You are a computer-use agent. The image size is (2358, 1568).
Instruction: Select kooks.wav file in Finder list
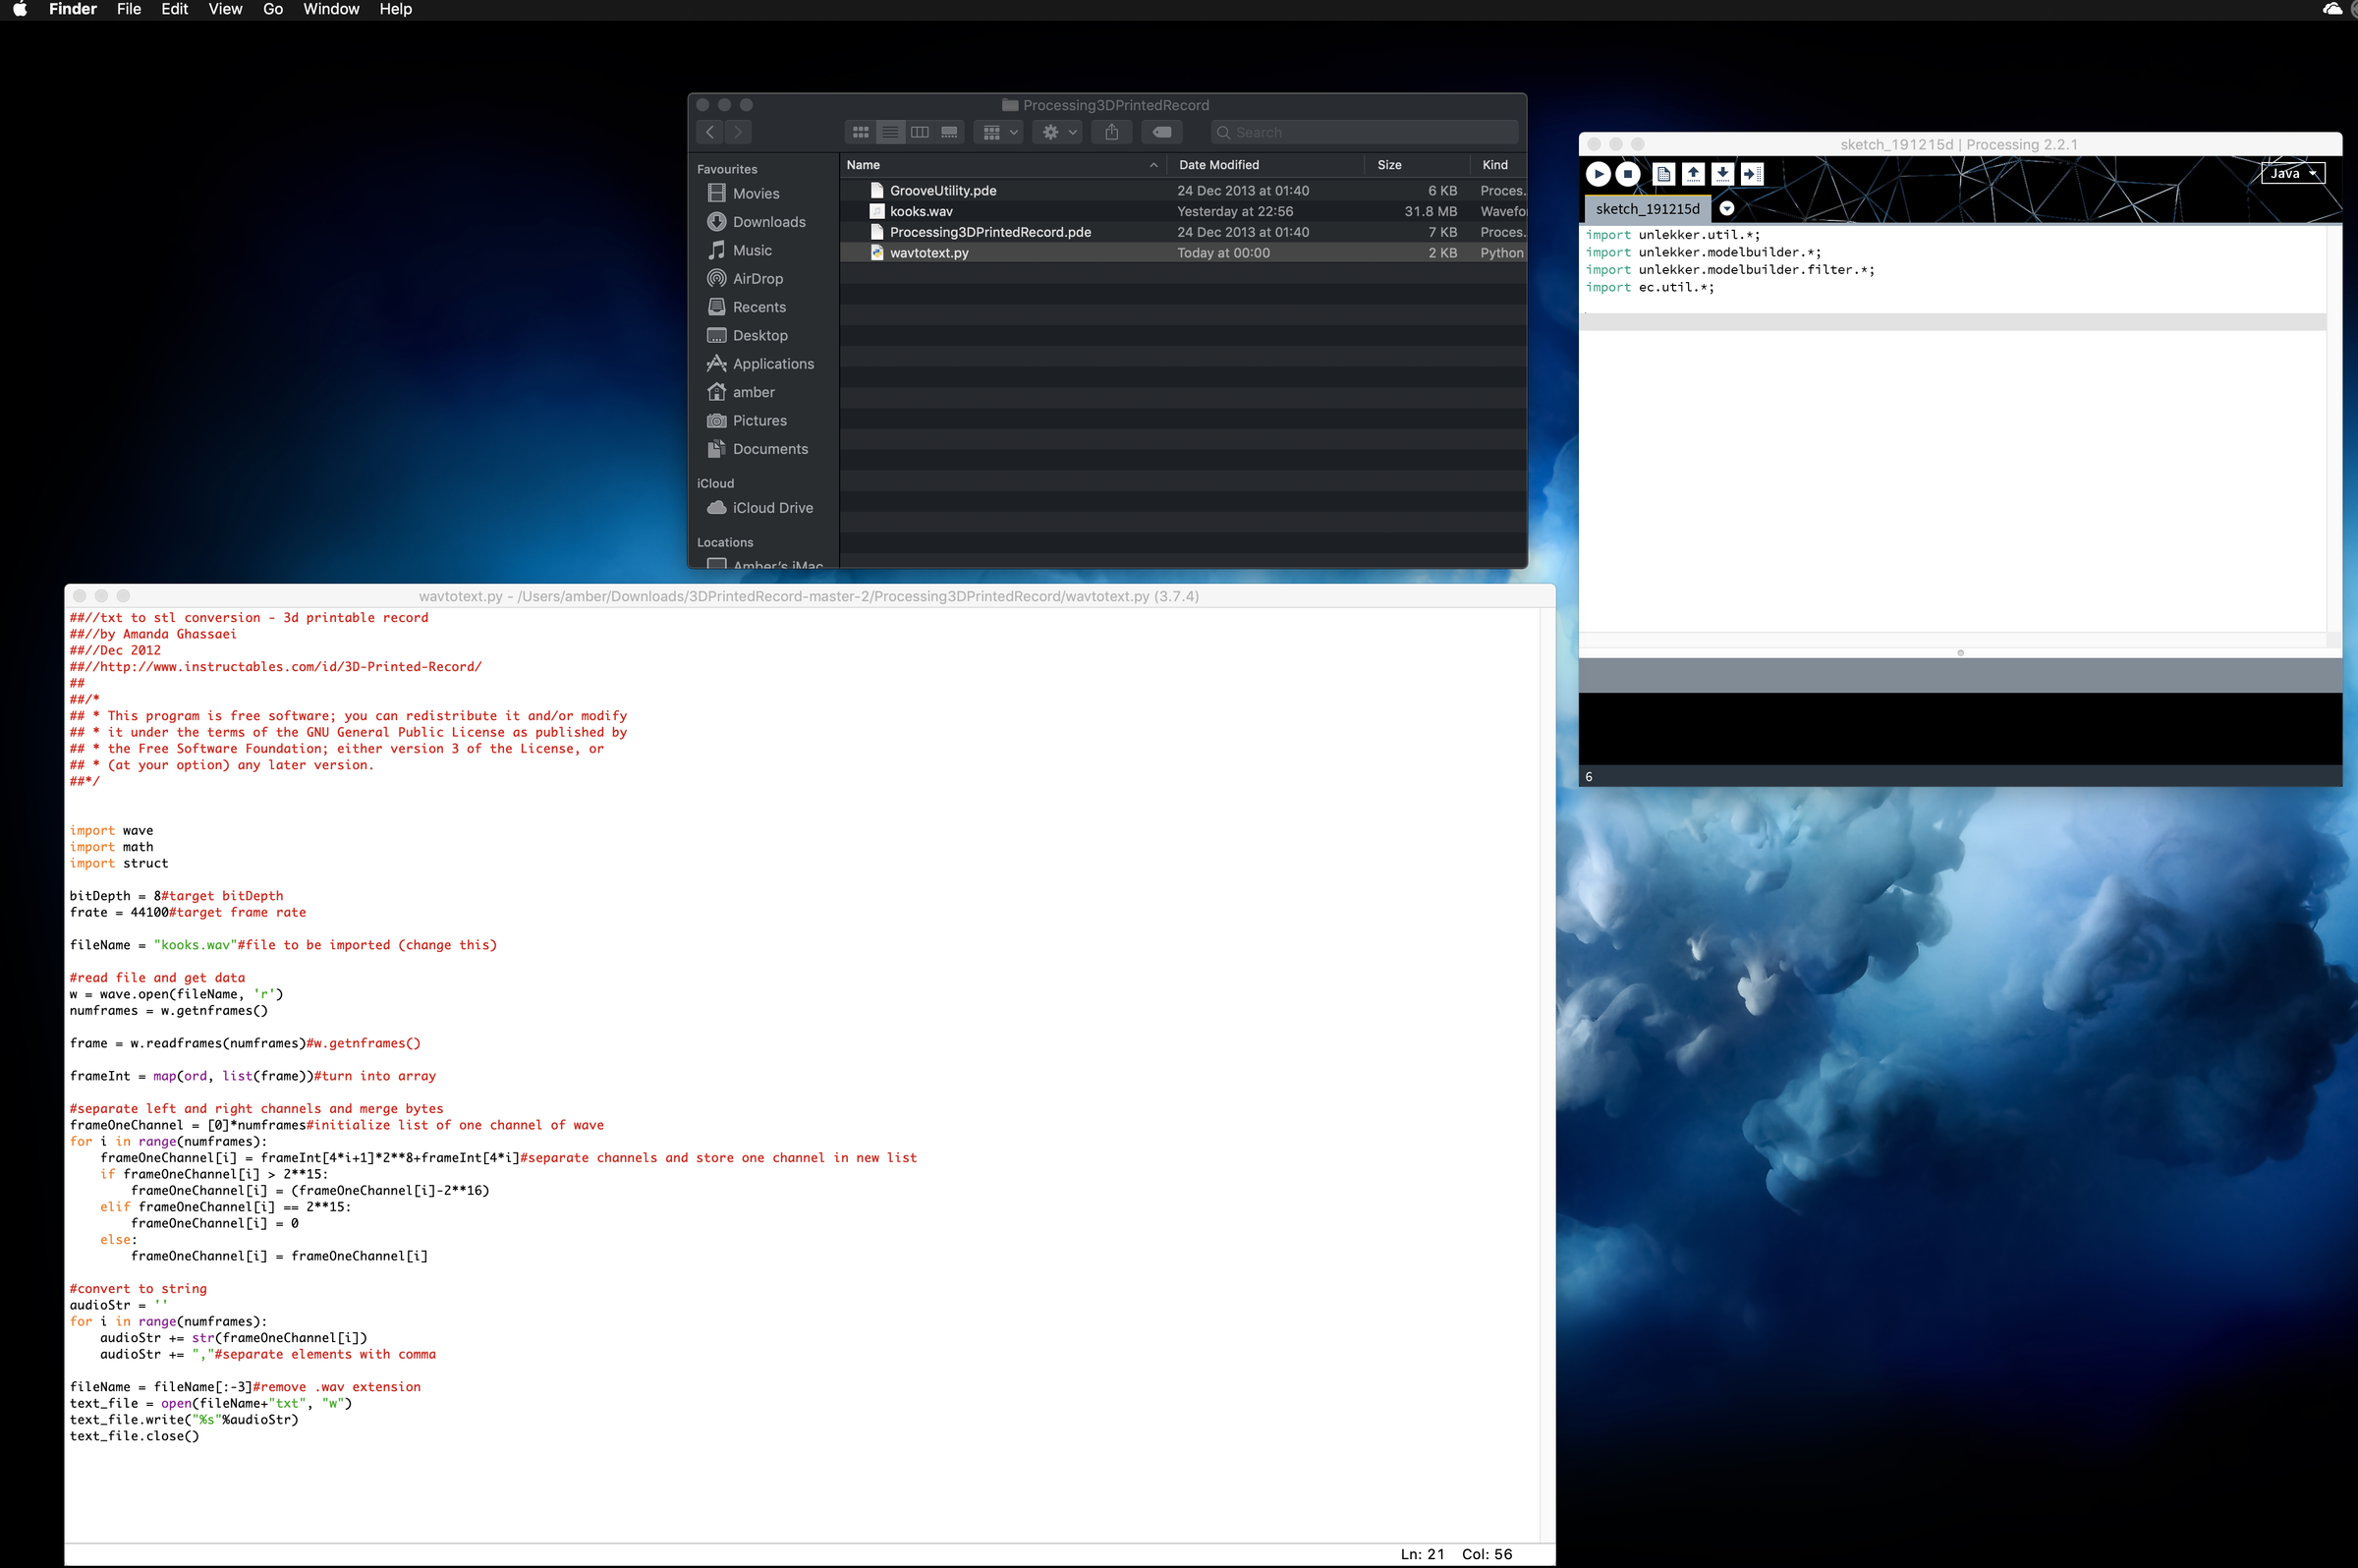pyautogui.click(x=921, y=211)
